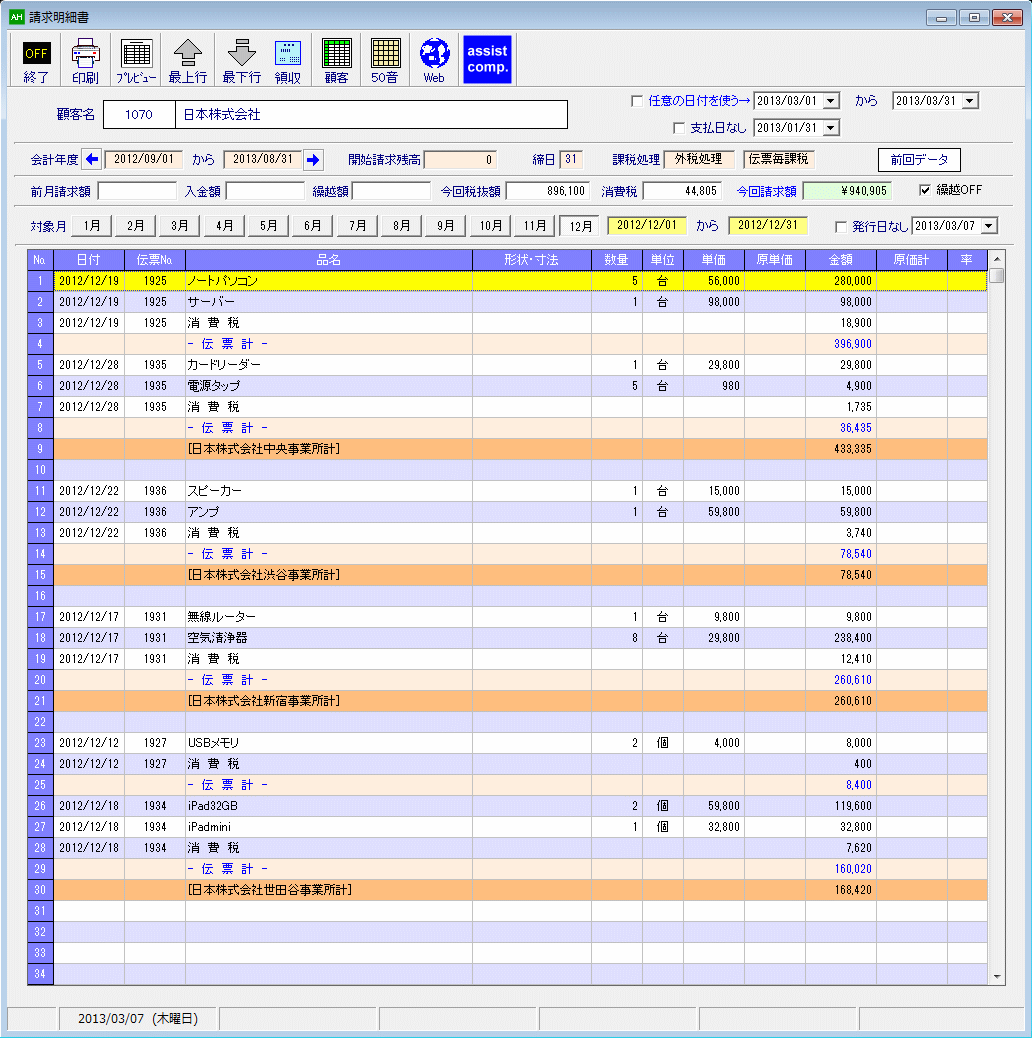Open the 2013/03/01 start date dropdown
Image resolution: width=1032 pixels, height=1038 pixels.
tap(831, 101)
